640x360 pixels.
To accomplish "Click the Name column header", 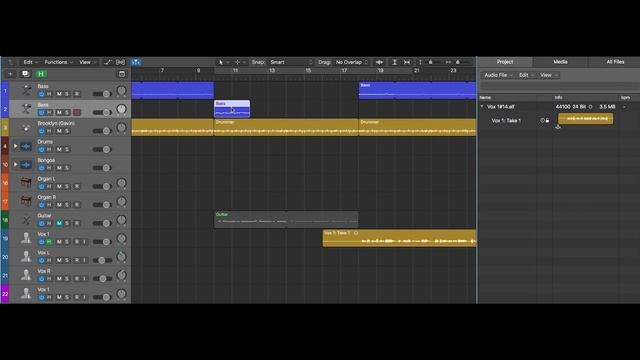I will click(x=485, y=98).
